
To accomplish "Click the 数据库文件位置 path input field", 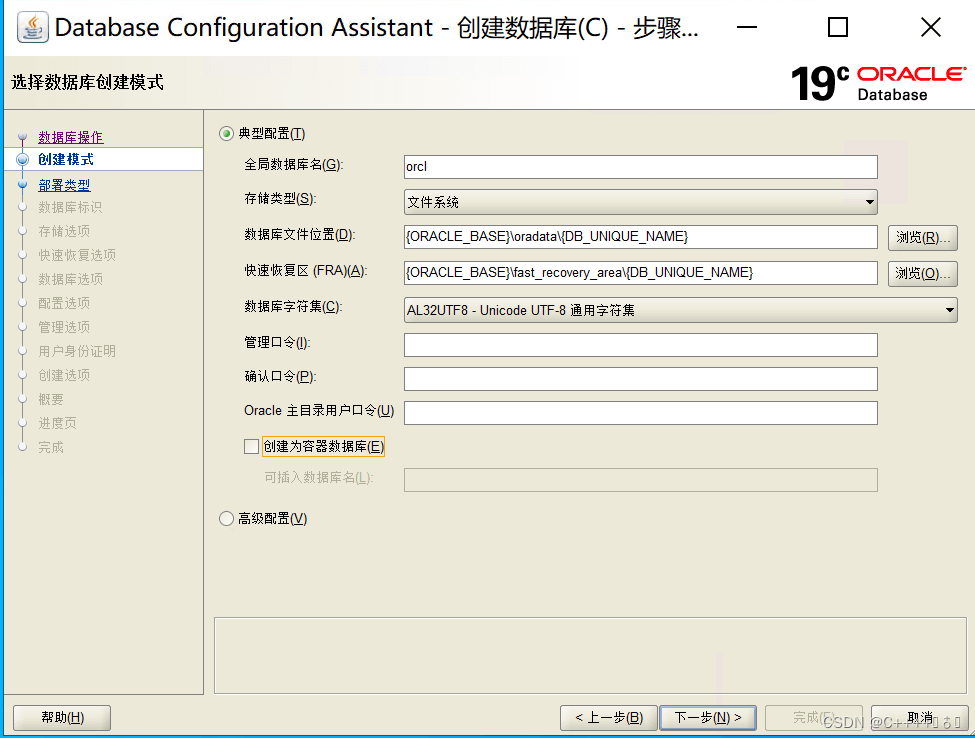I will coord(640,237).
